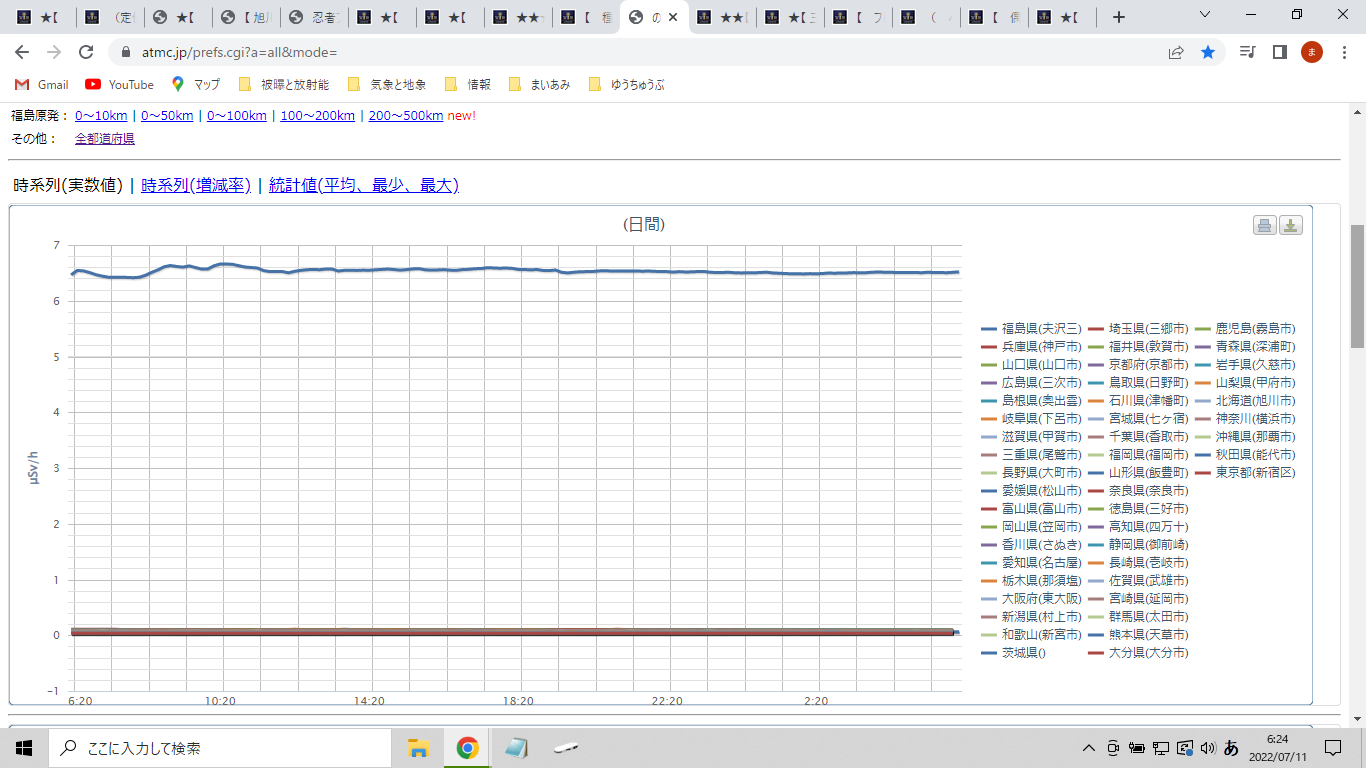The width and height of the screenshot is (1366, 768).
Task: Open the notepad-style app in the taskbar
Action: point(516,748)
